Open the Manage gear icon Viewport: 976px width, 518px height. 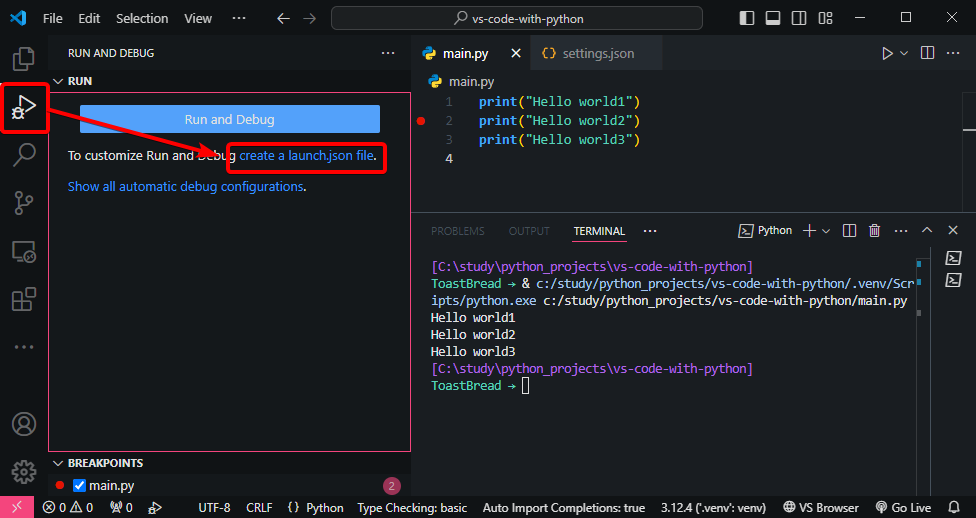[24, 472]
